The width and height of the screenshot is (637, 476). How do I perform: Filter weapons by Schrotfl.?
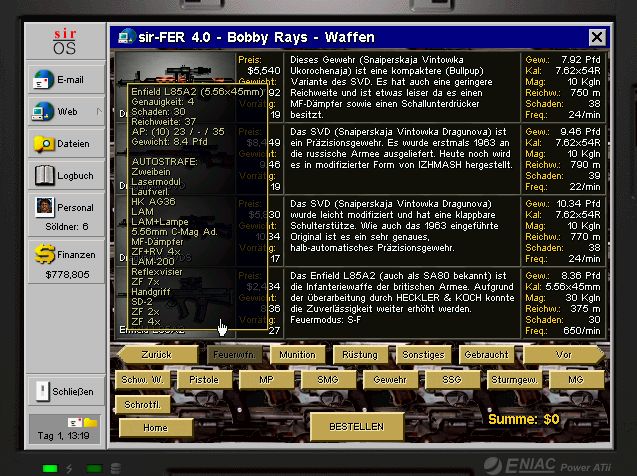tap(141, 404)
